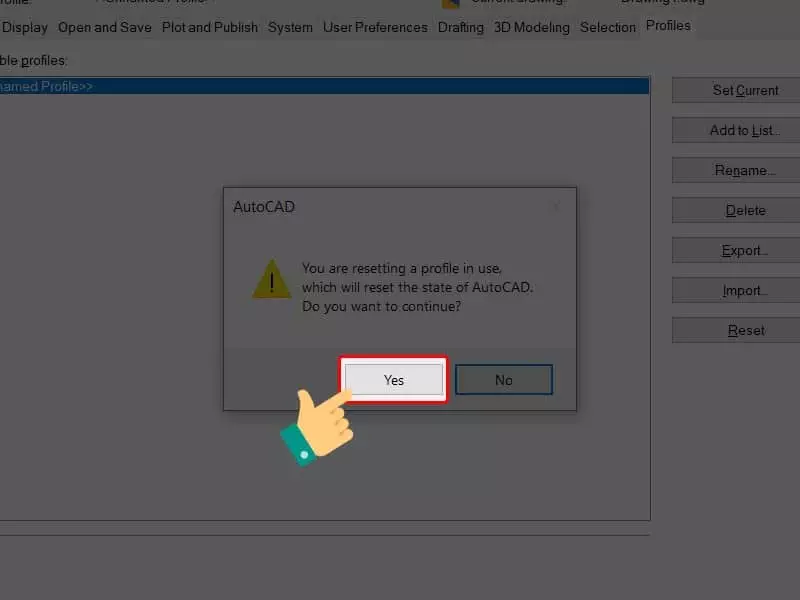Close the AutoCAD warning dialog
800x600 pixels.
tap(556, 207)
